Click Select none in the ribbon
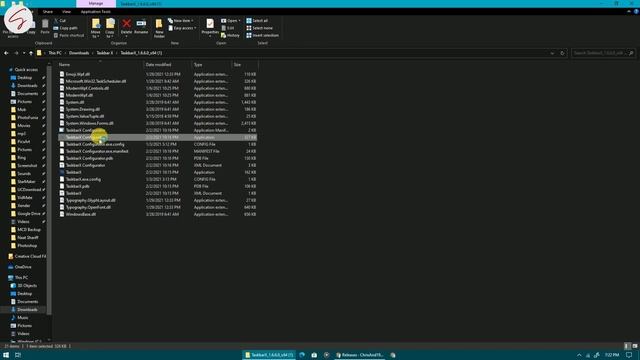 [x=259, y=28]
